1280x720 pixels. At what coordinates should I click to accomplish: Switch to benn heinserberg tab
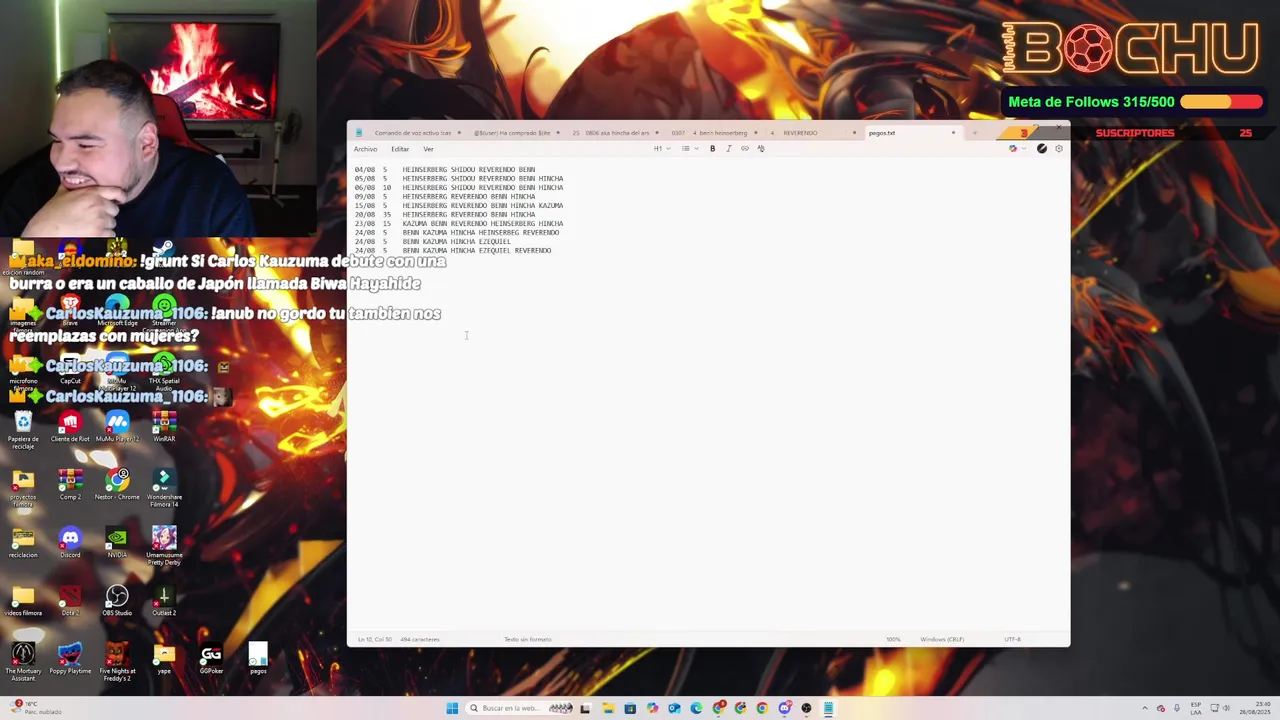[712, 133]
